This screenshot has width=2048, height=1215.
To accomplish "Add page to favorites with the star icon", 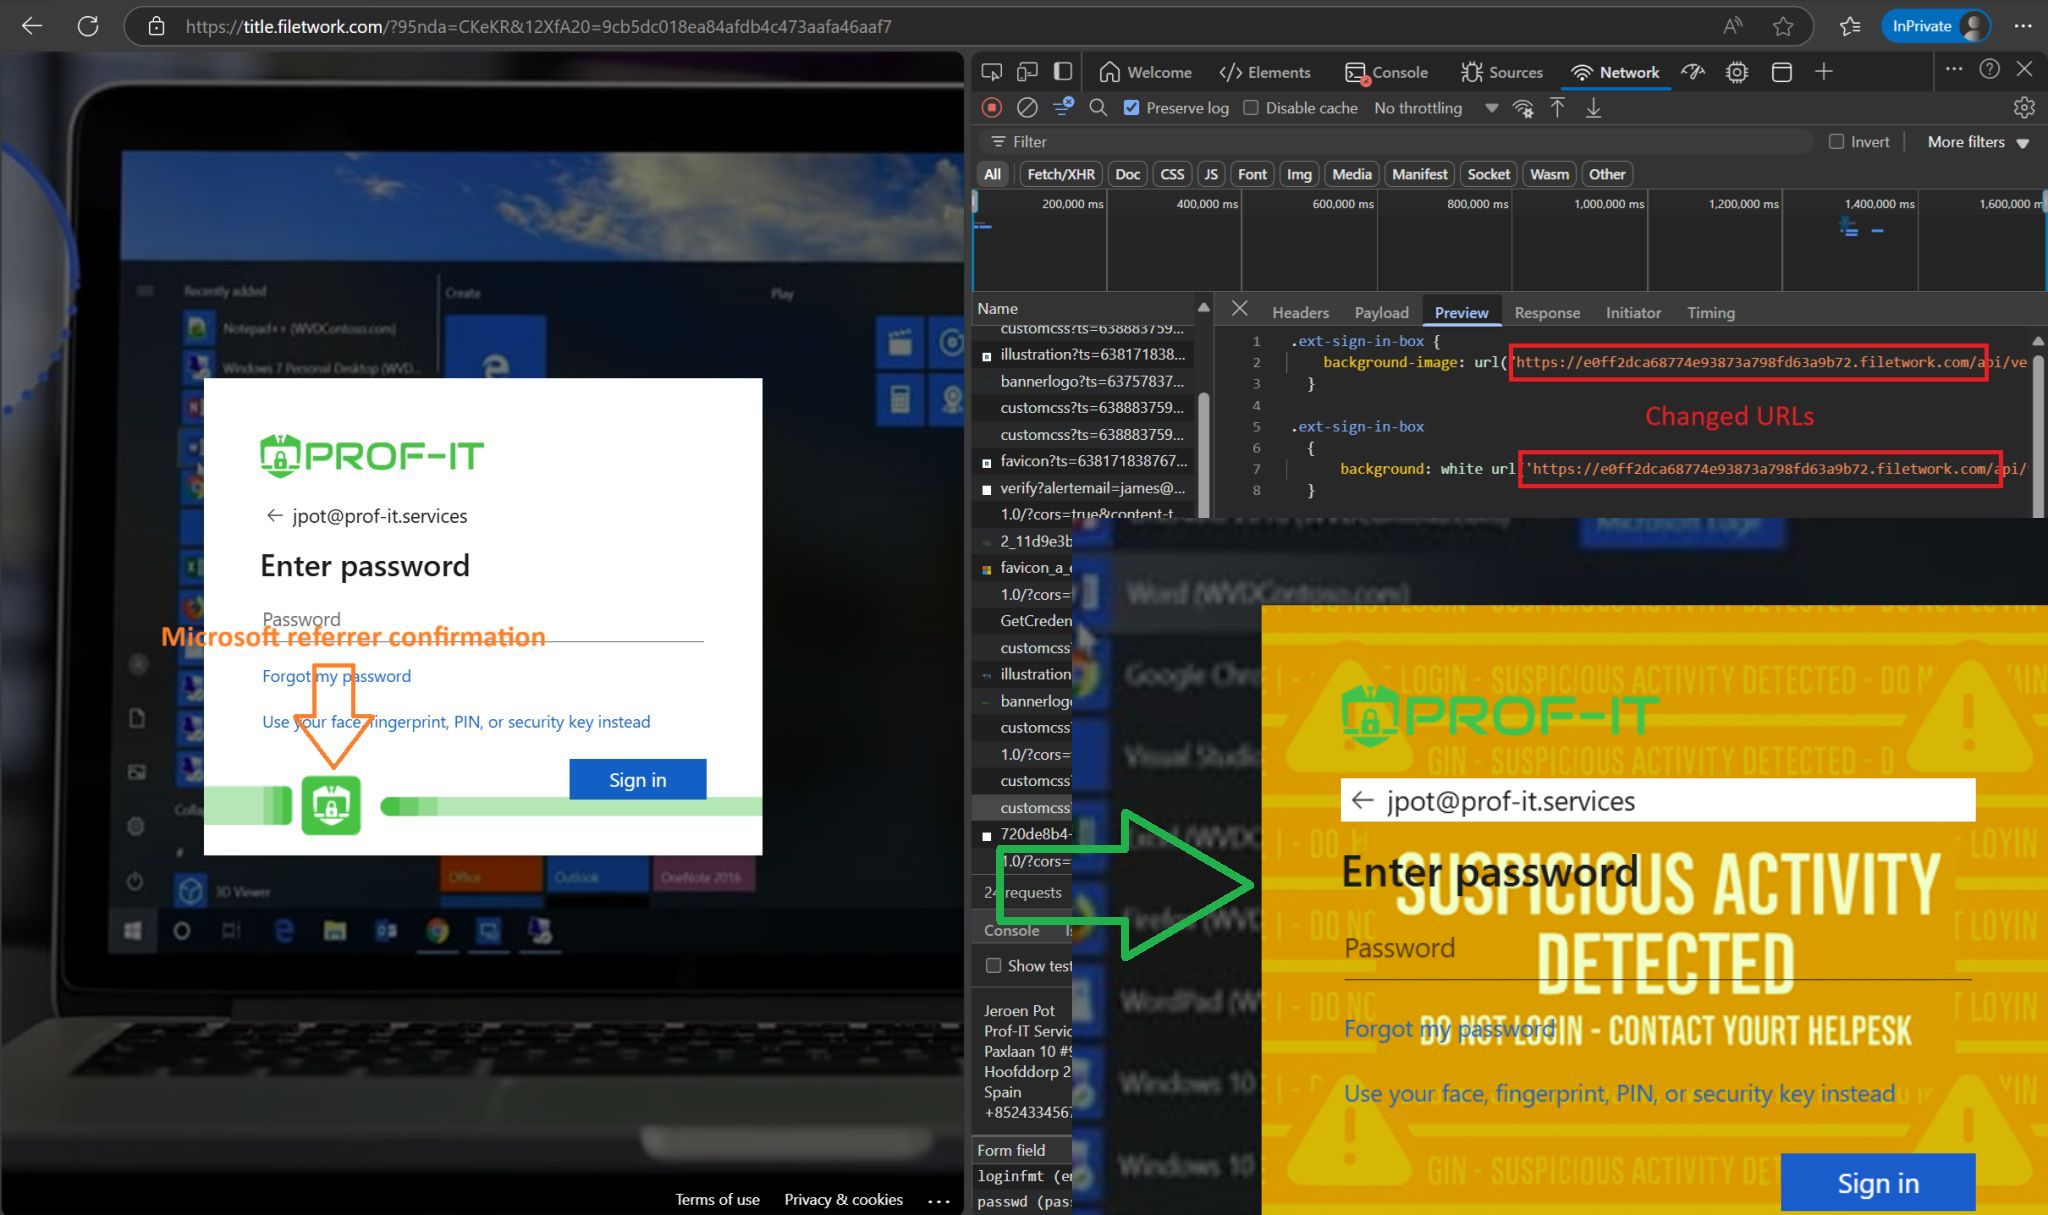I will [x=1783, y=26].
